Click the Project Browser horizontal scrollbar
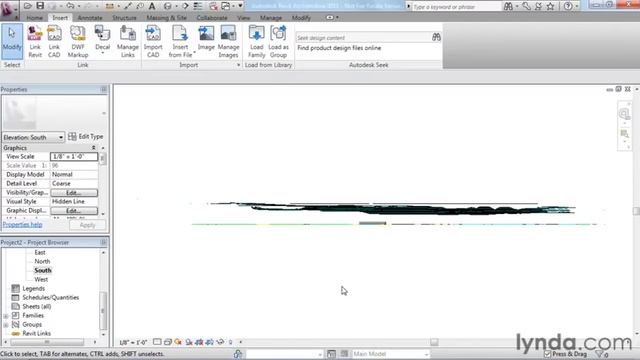This screenshot has height=360, width=640. click(x=50, y=342)
